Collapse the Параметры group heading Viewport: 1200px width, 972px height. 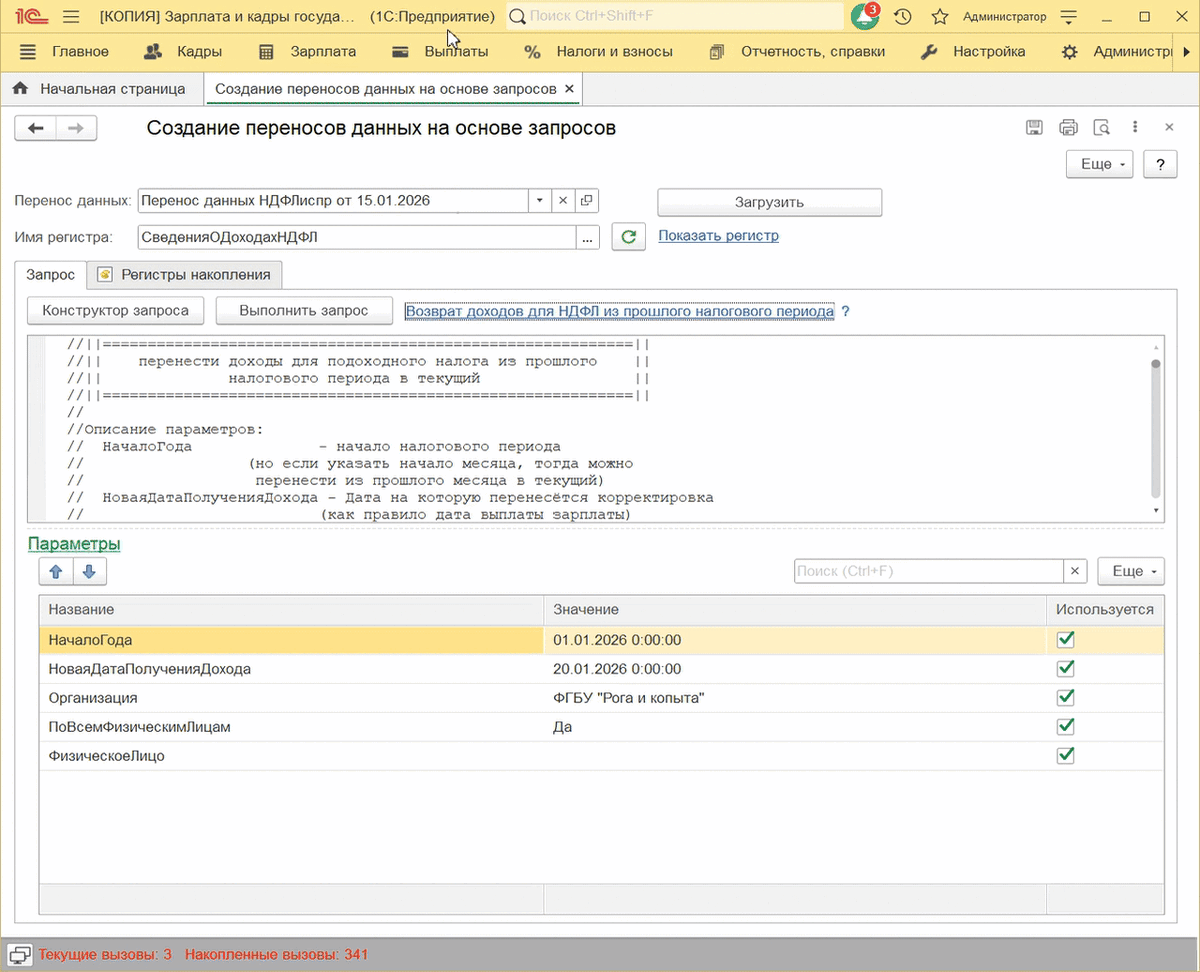[74, 544]
